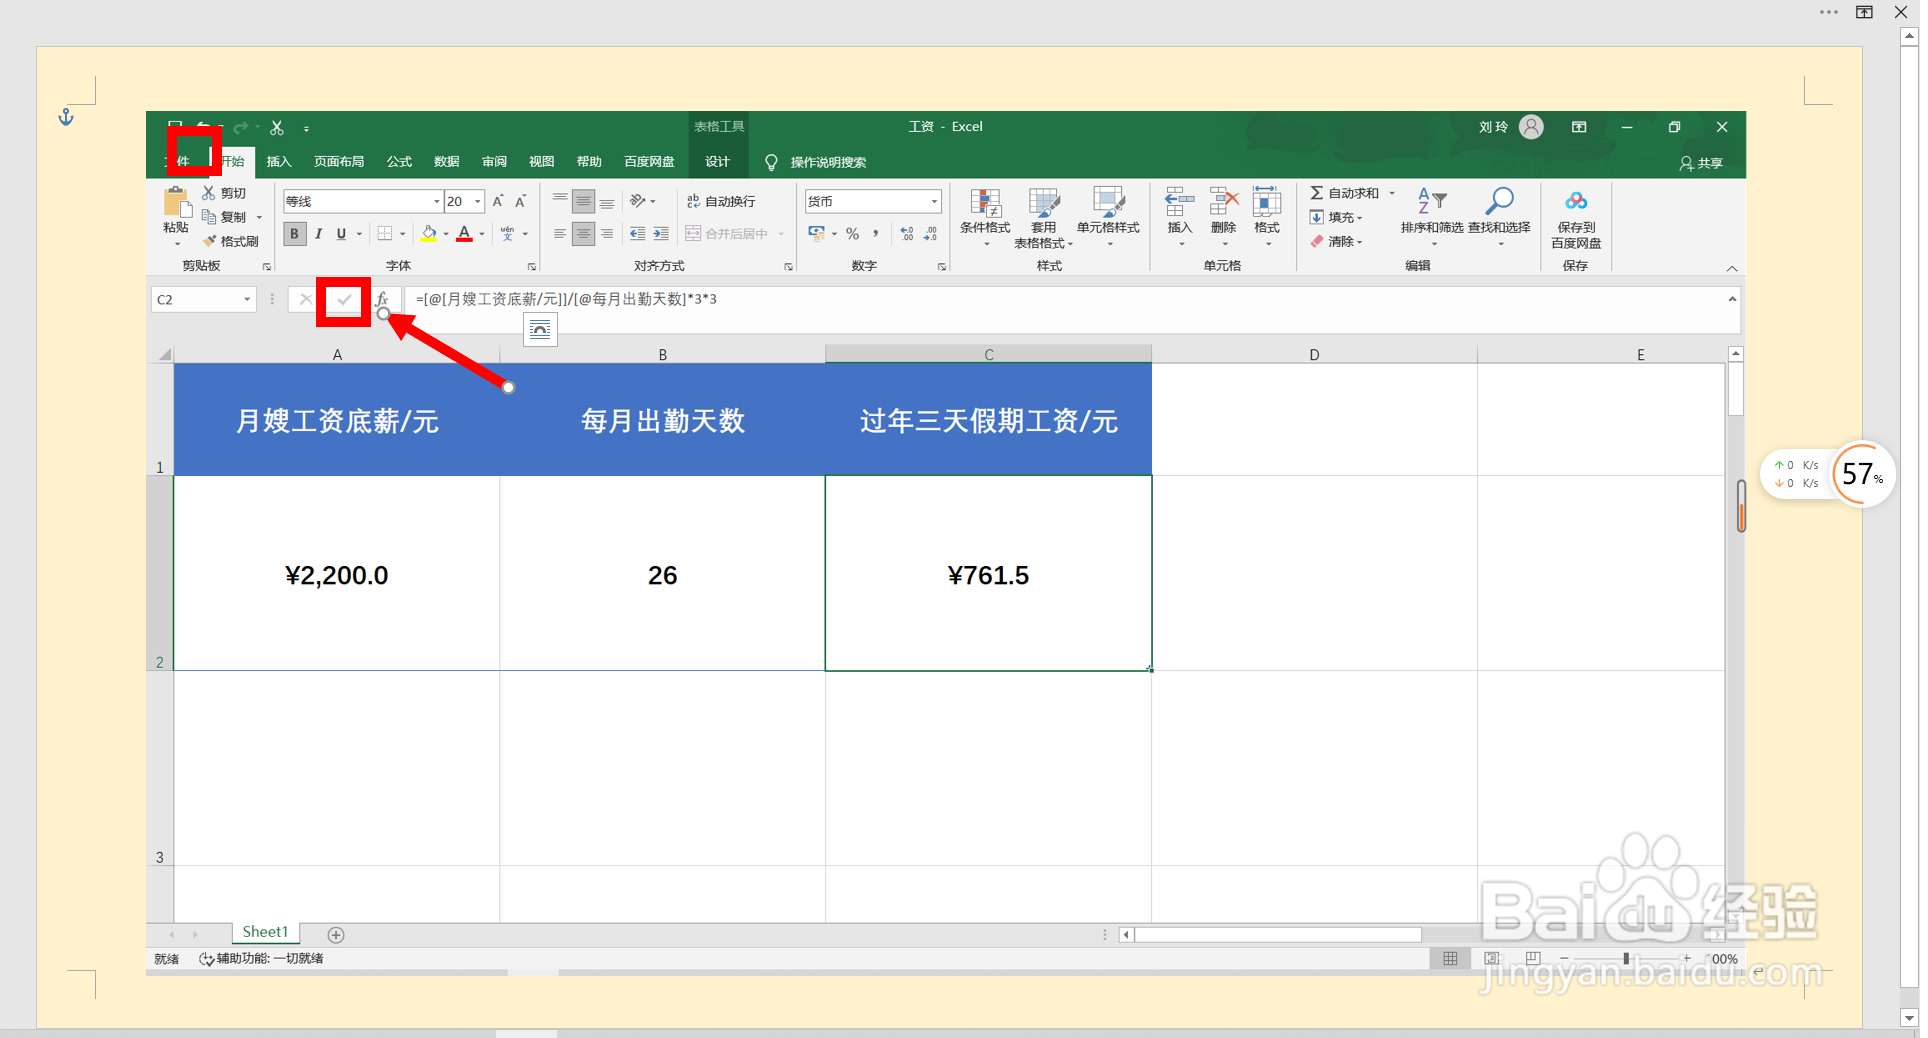Image resolution: width=1928 pixels, height=1038 pixels.
Task: Open the AutoSum dropdown arrow
Action: 1391,193
